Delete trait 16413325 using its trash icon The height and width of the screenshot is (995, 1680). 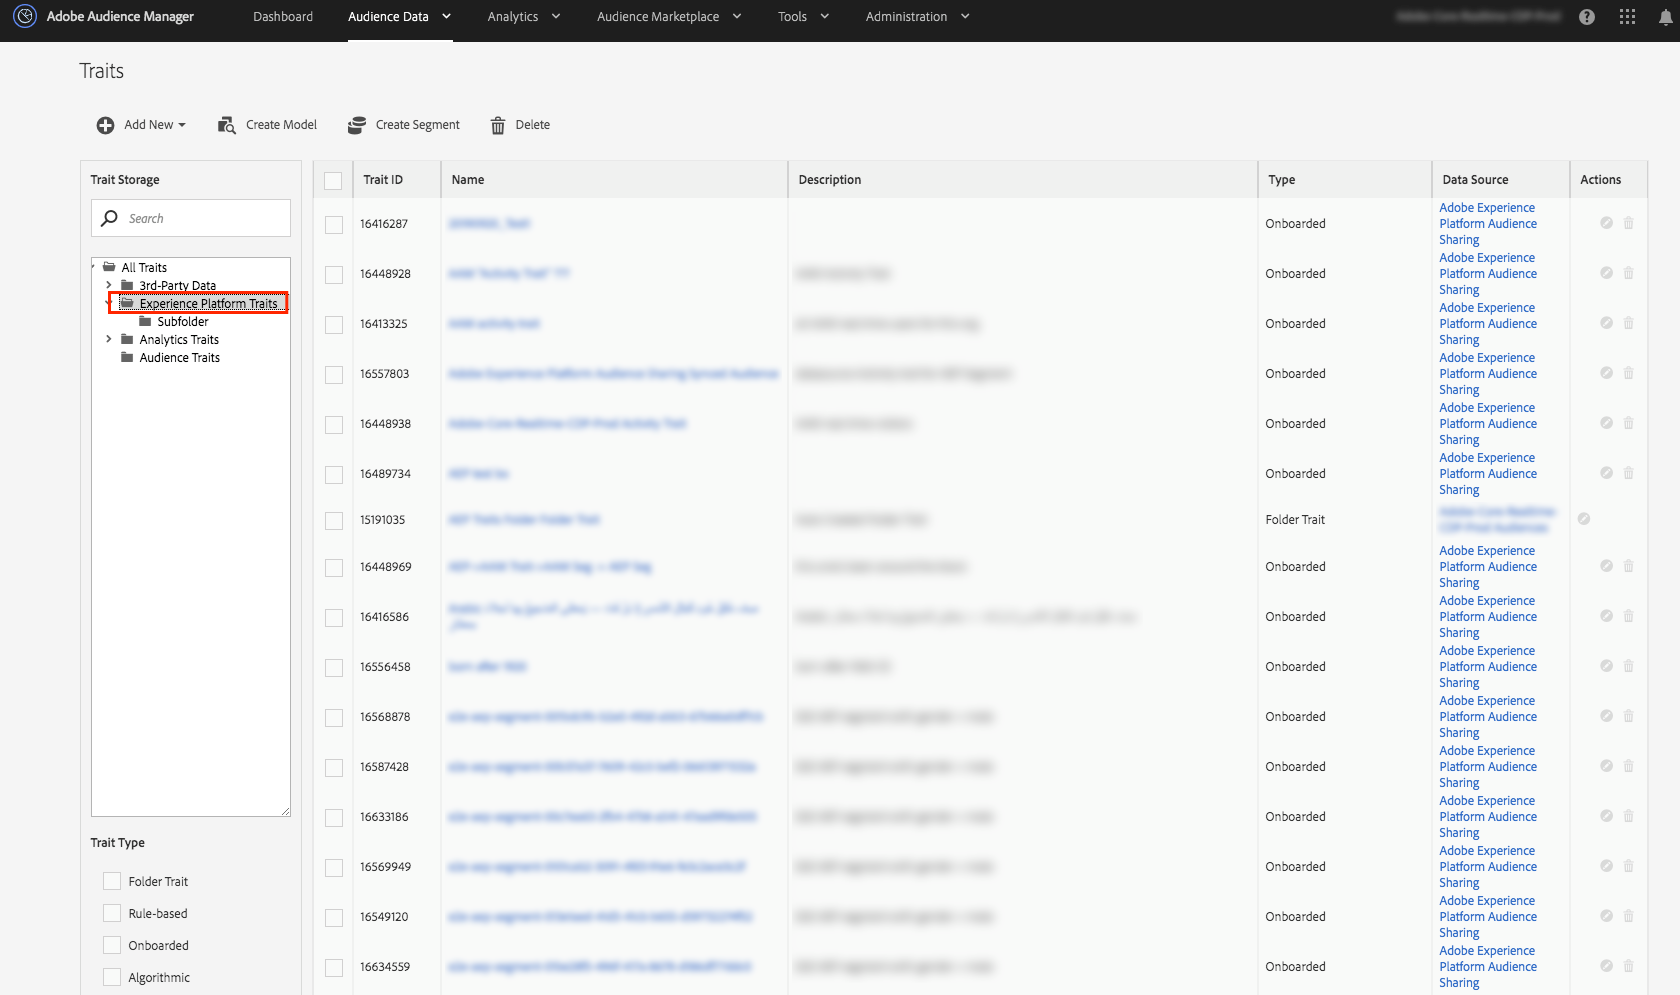click(1628, 323)
